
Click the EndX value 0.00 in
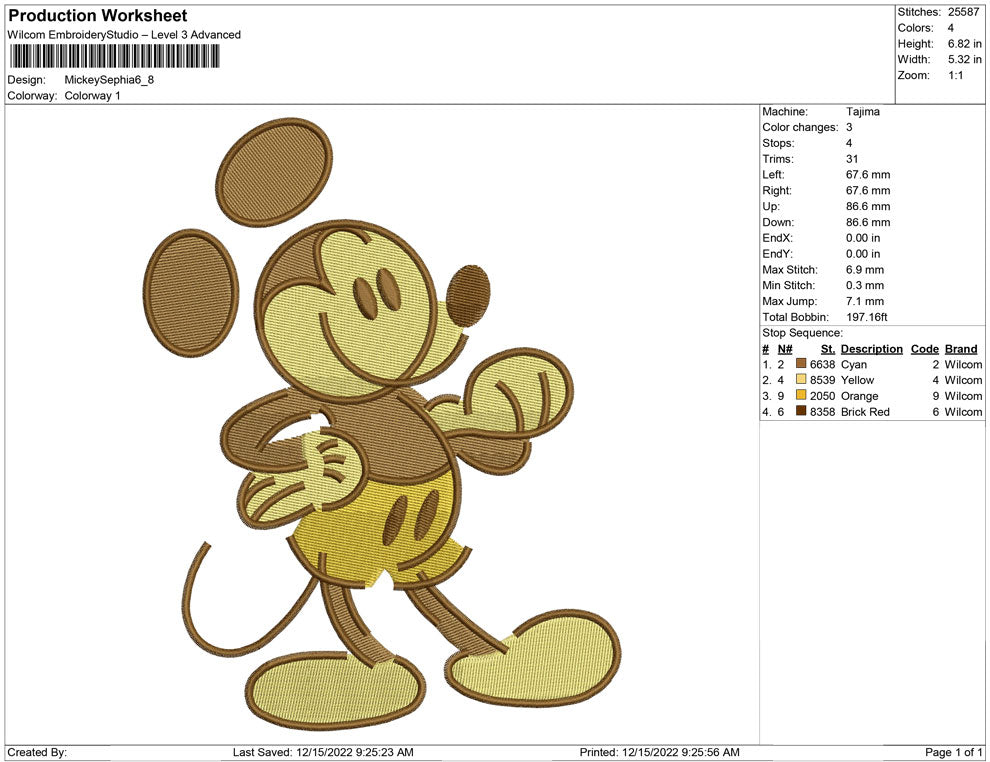click(x=863, y=238)
